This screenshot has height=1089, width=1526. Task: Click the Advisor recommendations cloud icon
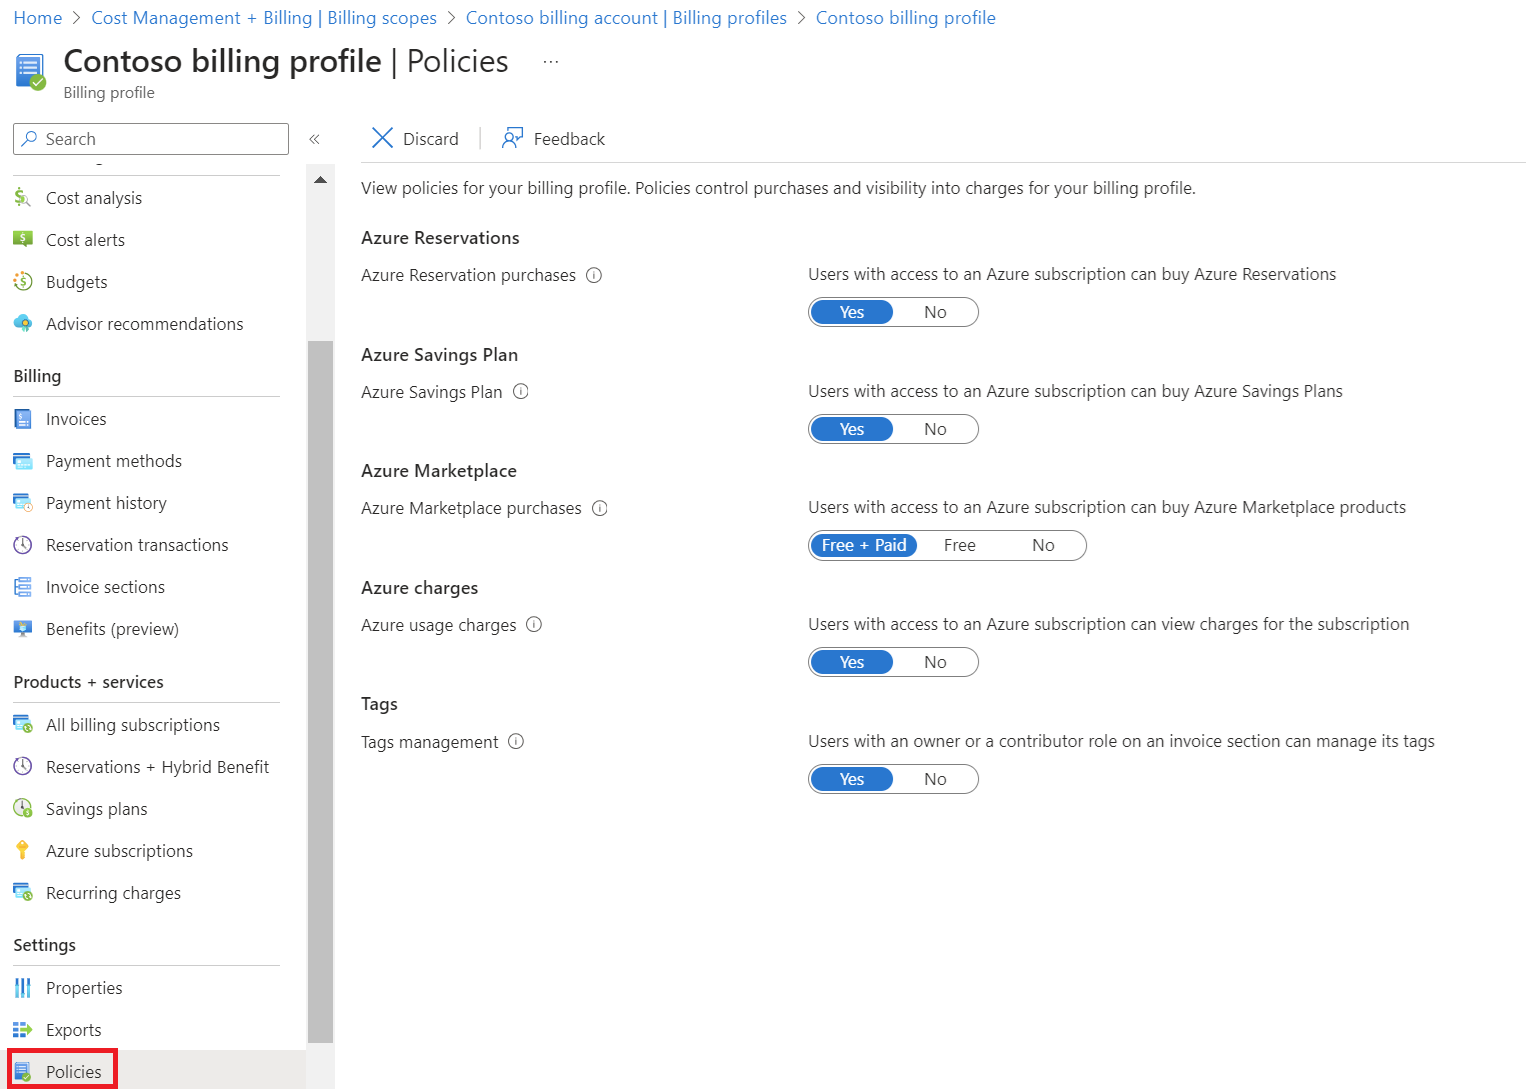point(22,324)
